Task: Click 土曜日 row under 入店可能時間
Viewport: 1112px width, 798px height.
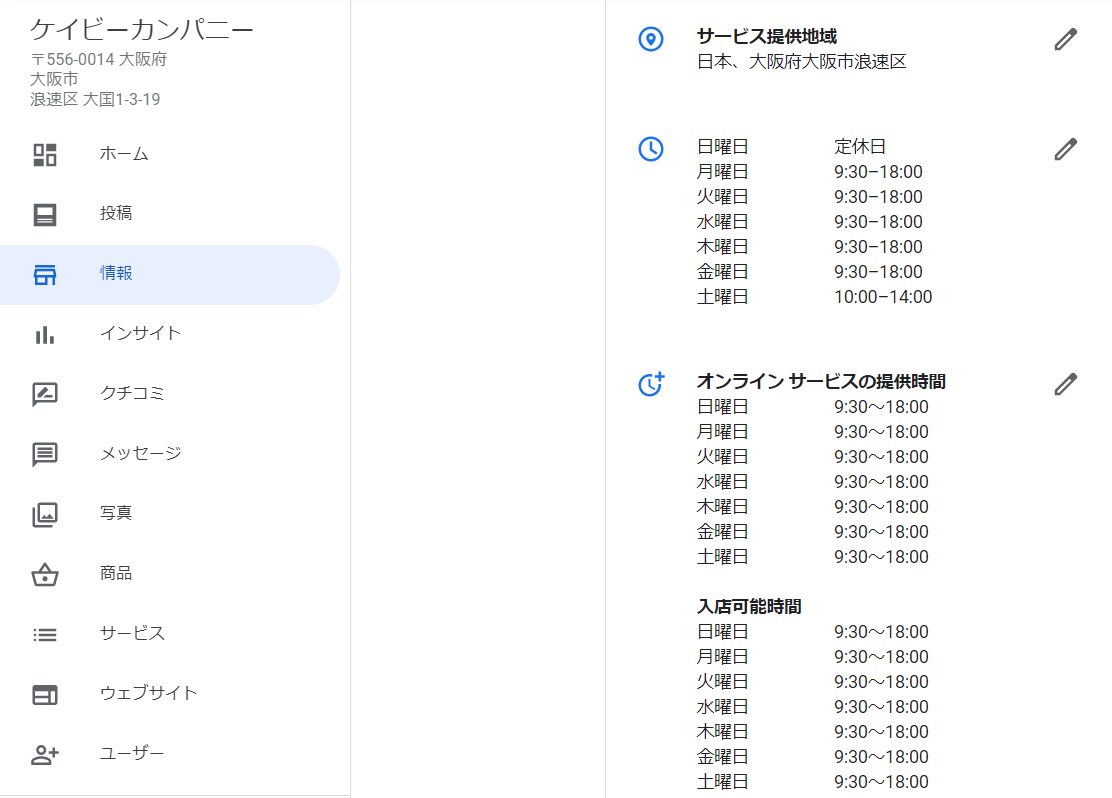Action: tap(813, 782)
